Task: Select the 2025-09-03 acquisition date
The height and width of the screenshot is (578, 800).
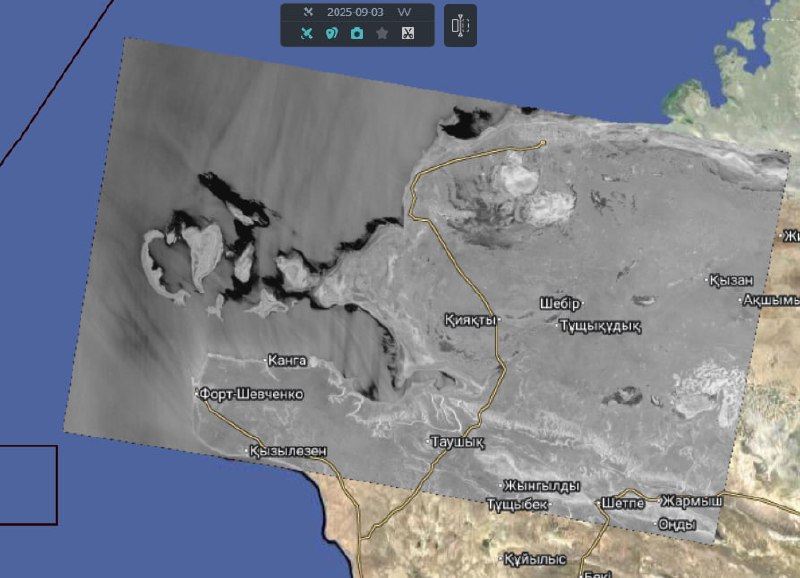Action: pyautogui.click(x=355, y=12)
